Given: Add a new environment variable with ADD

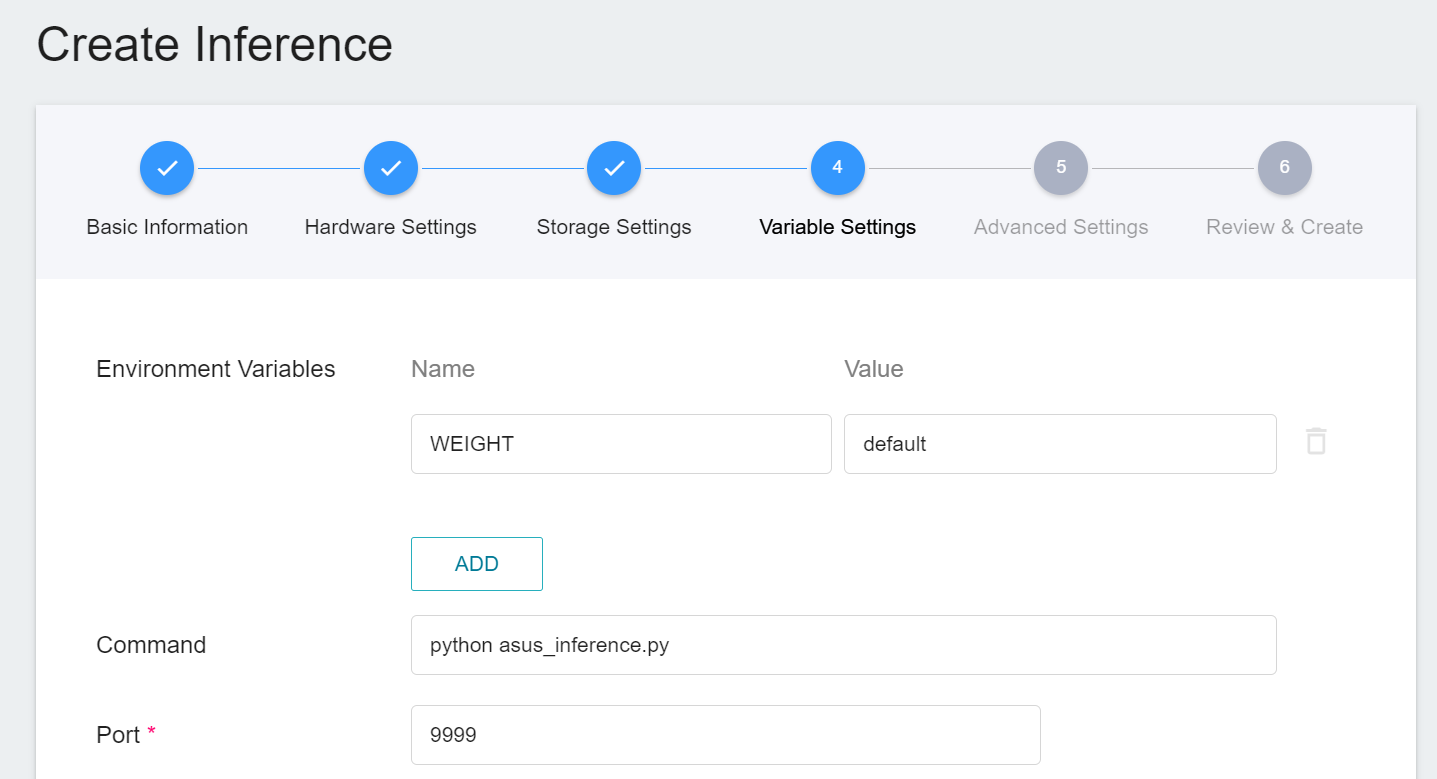Looking at the screenshot, I should pos(477,564).
